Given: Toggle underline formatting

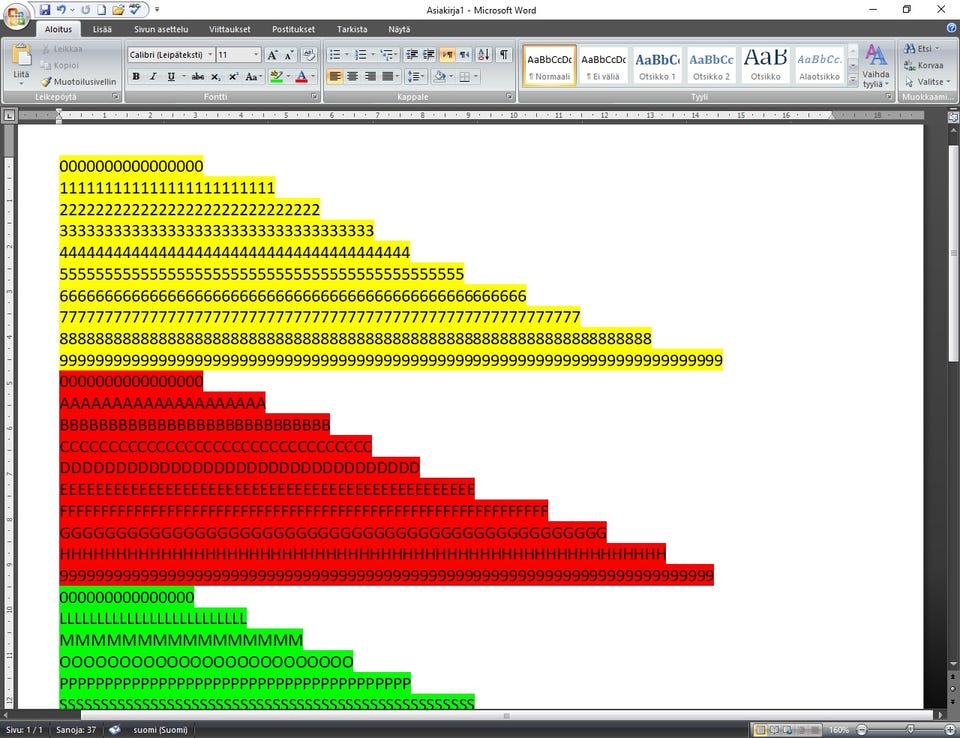Looking at the screenshot, I should click(171, 77).
